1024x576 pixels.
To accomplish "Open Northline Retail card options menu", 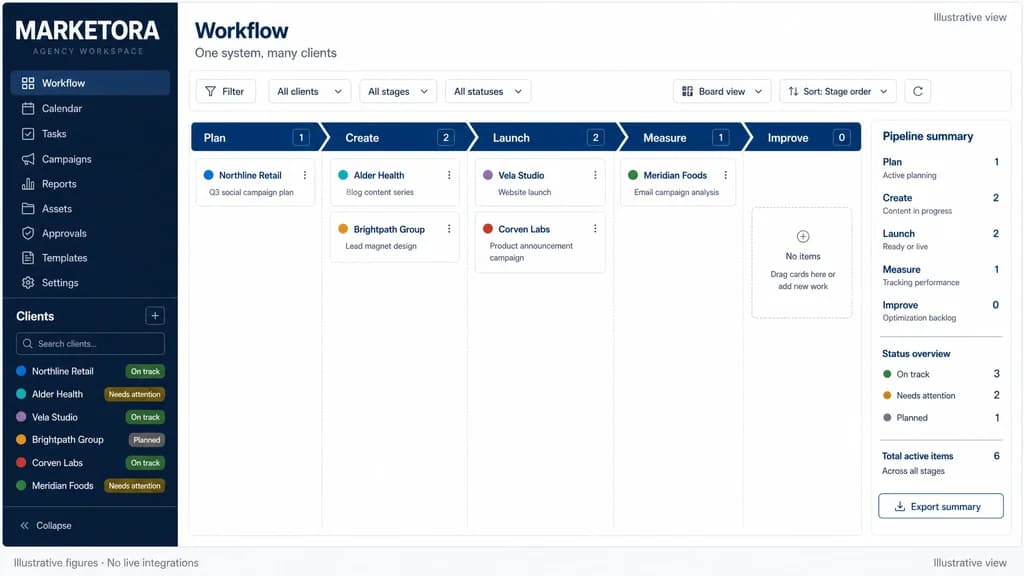I will click(304, 175).
